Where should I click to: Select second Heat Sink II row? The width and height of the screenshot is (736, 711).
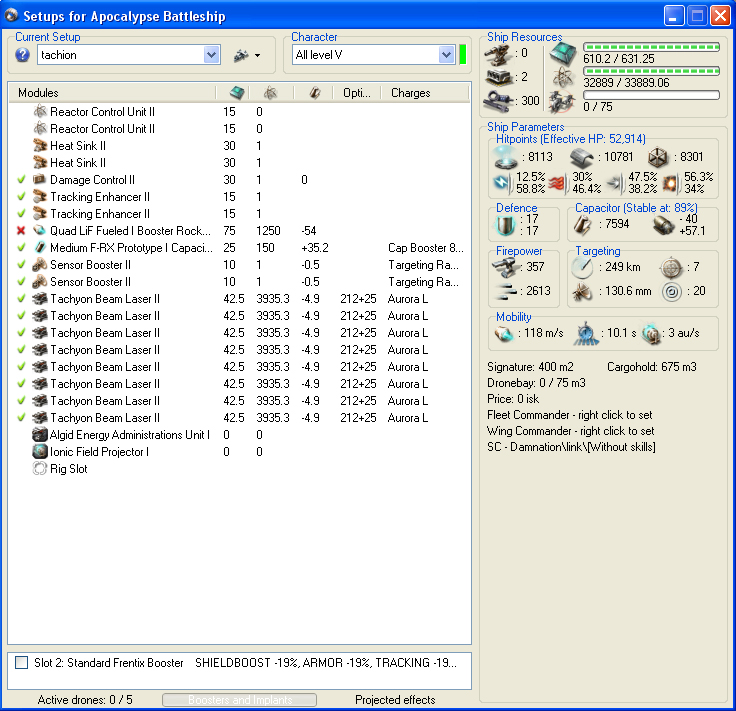(x=239, y=163)
